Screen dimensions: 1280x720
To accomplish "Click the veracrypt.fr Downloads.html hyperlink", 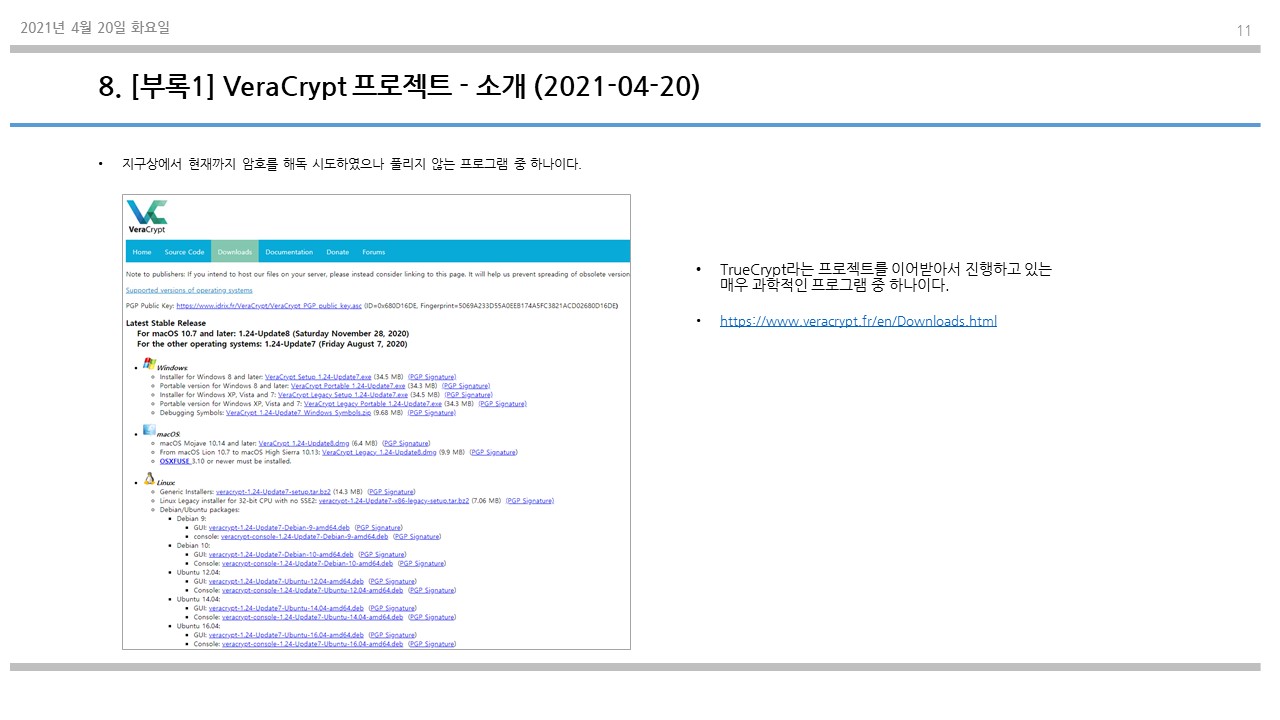I will coord(858,321).
